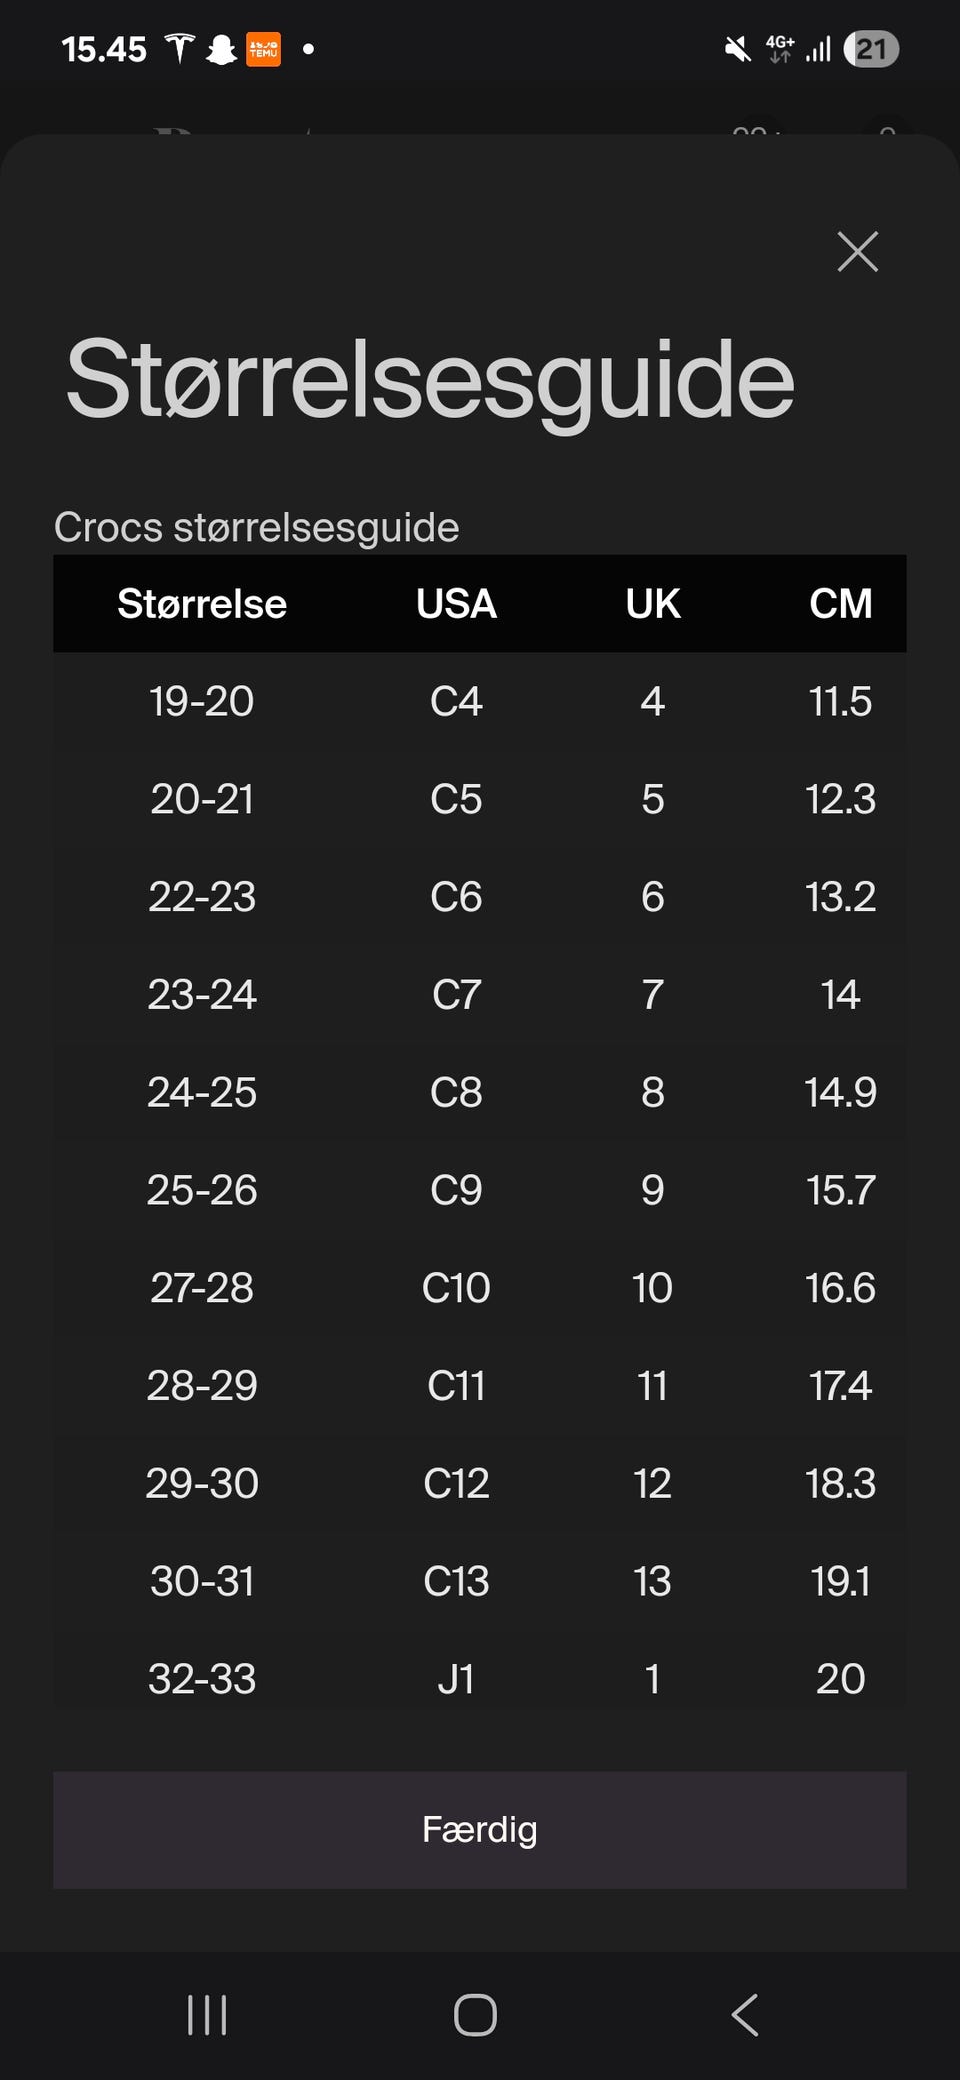Tap the Færdig button
This screenshot has width=960, height=2080.
click(x=480, y=1829)
